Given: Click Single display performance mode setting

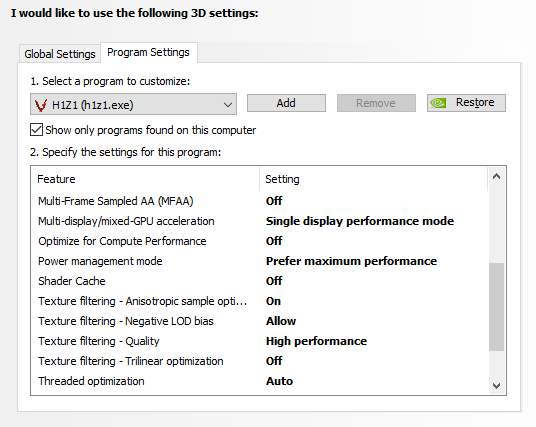Looking at the screenshot, I should pyautogui.click(x=360, y=221).
